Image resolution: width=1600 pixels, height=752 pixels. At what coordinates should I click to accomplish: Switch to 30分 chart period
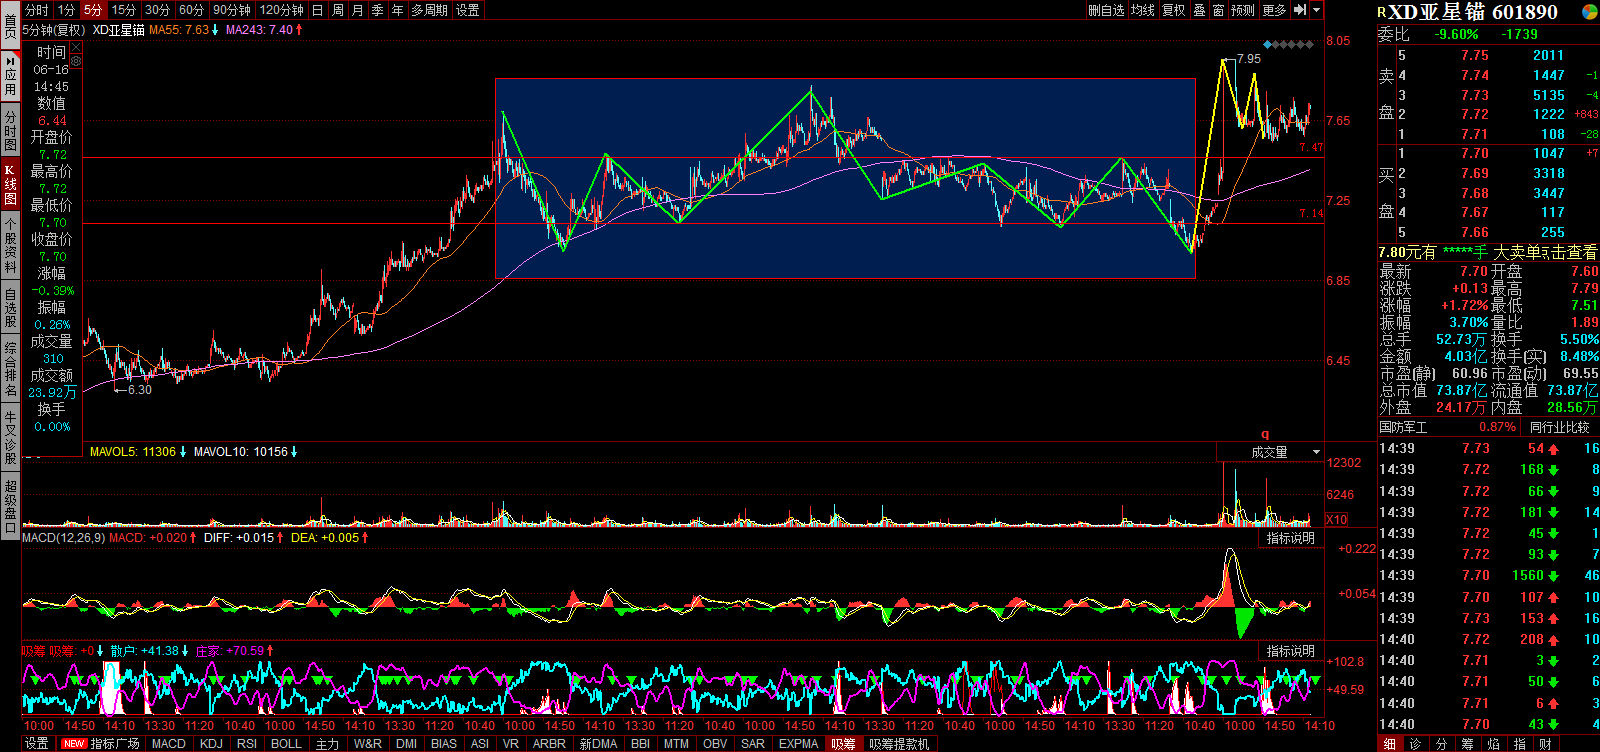tap(157, 10)
